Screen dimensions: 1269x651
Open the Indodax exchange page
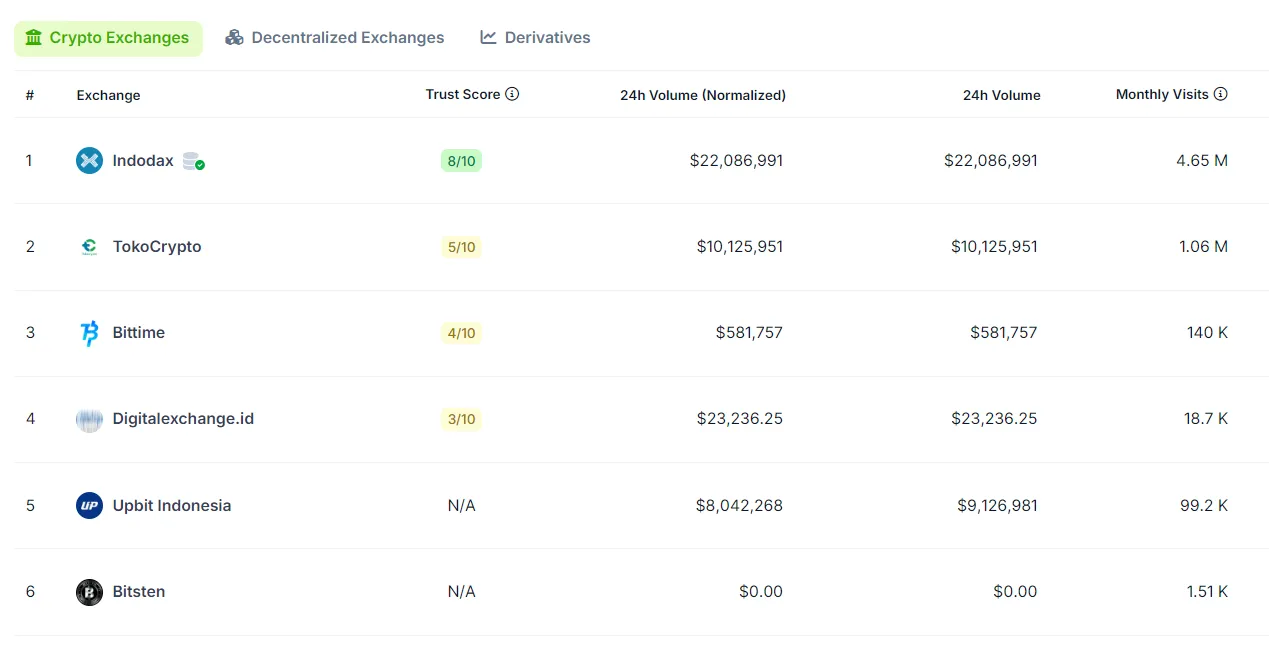click(143, 160)
